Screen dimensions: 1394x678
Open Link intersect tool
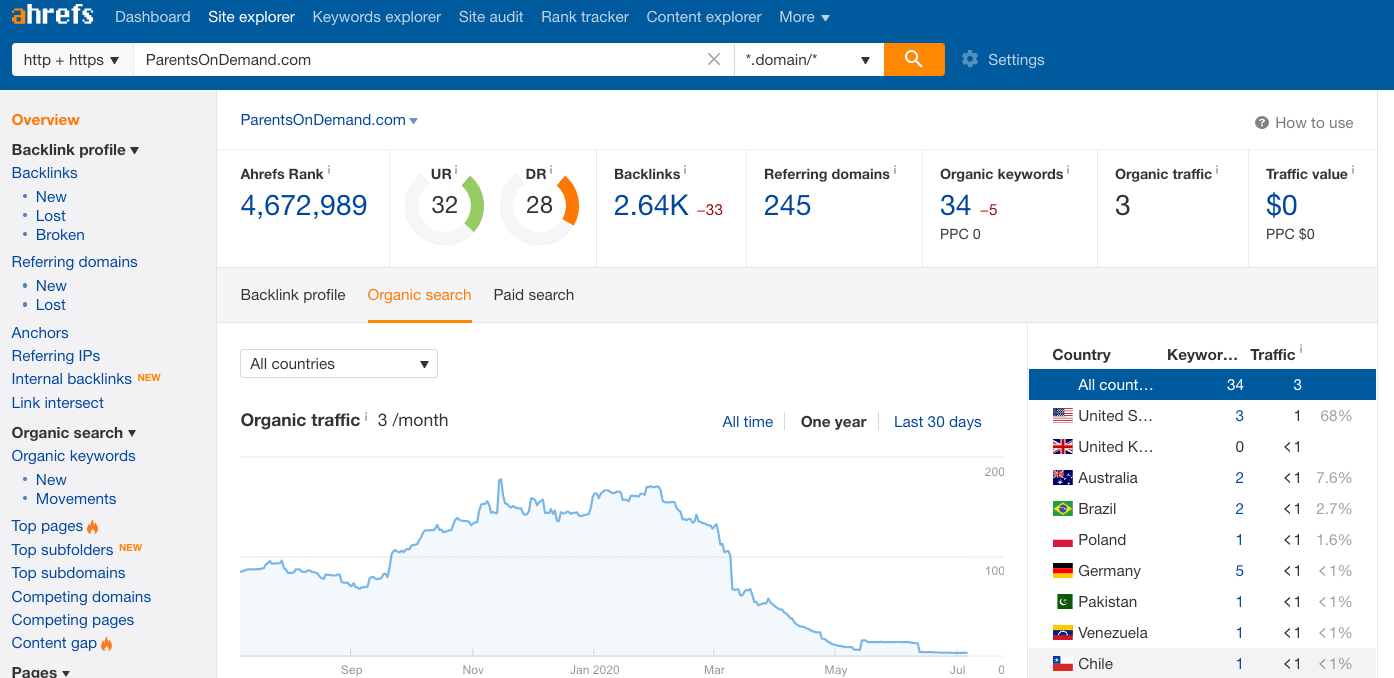click(58, 403)
